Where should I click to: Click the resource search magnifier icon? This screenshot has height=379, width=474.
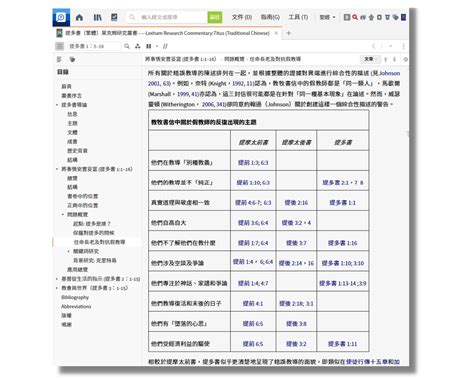coord(127,46)
